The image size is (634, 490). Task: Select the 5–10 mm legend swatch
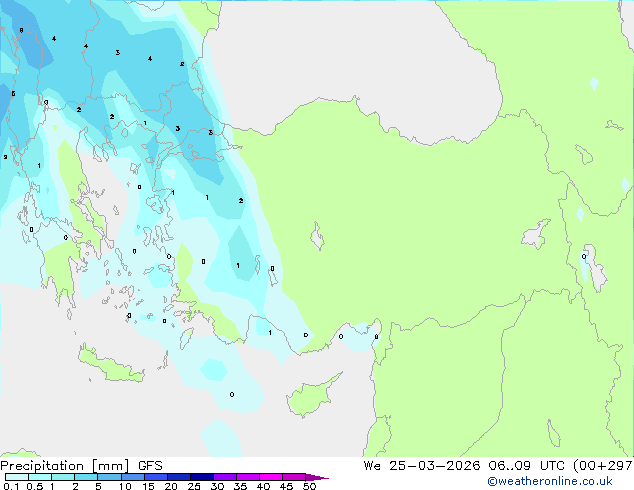pos(109,477)
